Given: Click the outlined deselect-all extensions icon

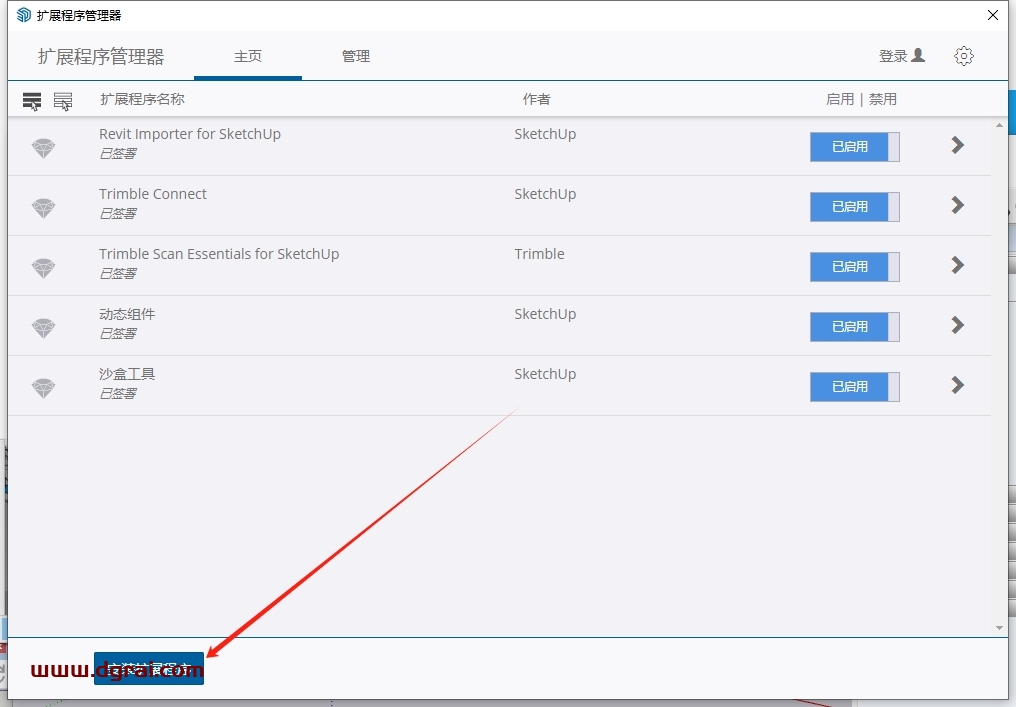Looking at the screenshot, I should pyautogui.click(x=63, y=101).
